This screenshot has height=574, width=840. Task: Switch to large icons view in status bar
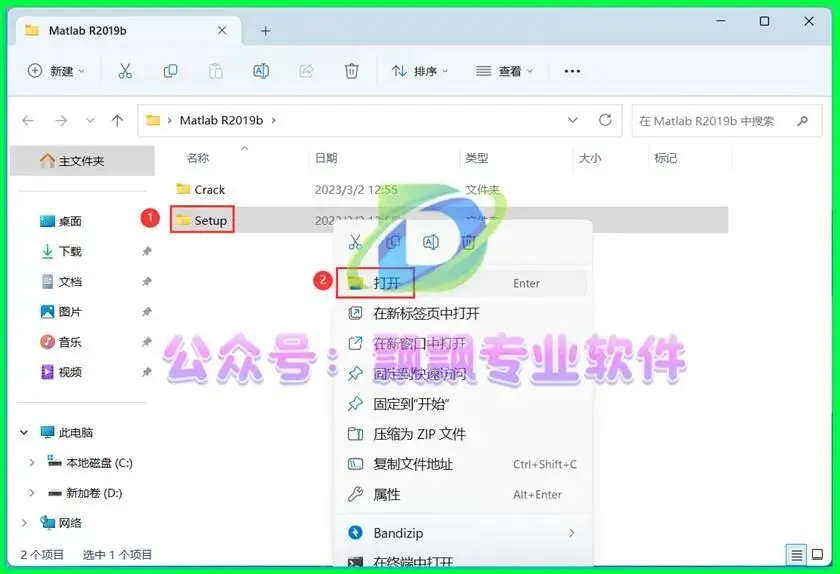click(x=818, y=554)
